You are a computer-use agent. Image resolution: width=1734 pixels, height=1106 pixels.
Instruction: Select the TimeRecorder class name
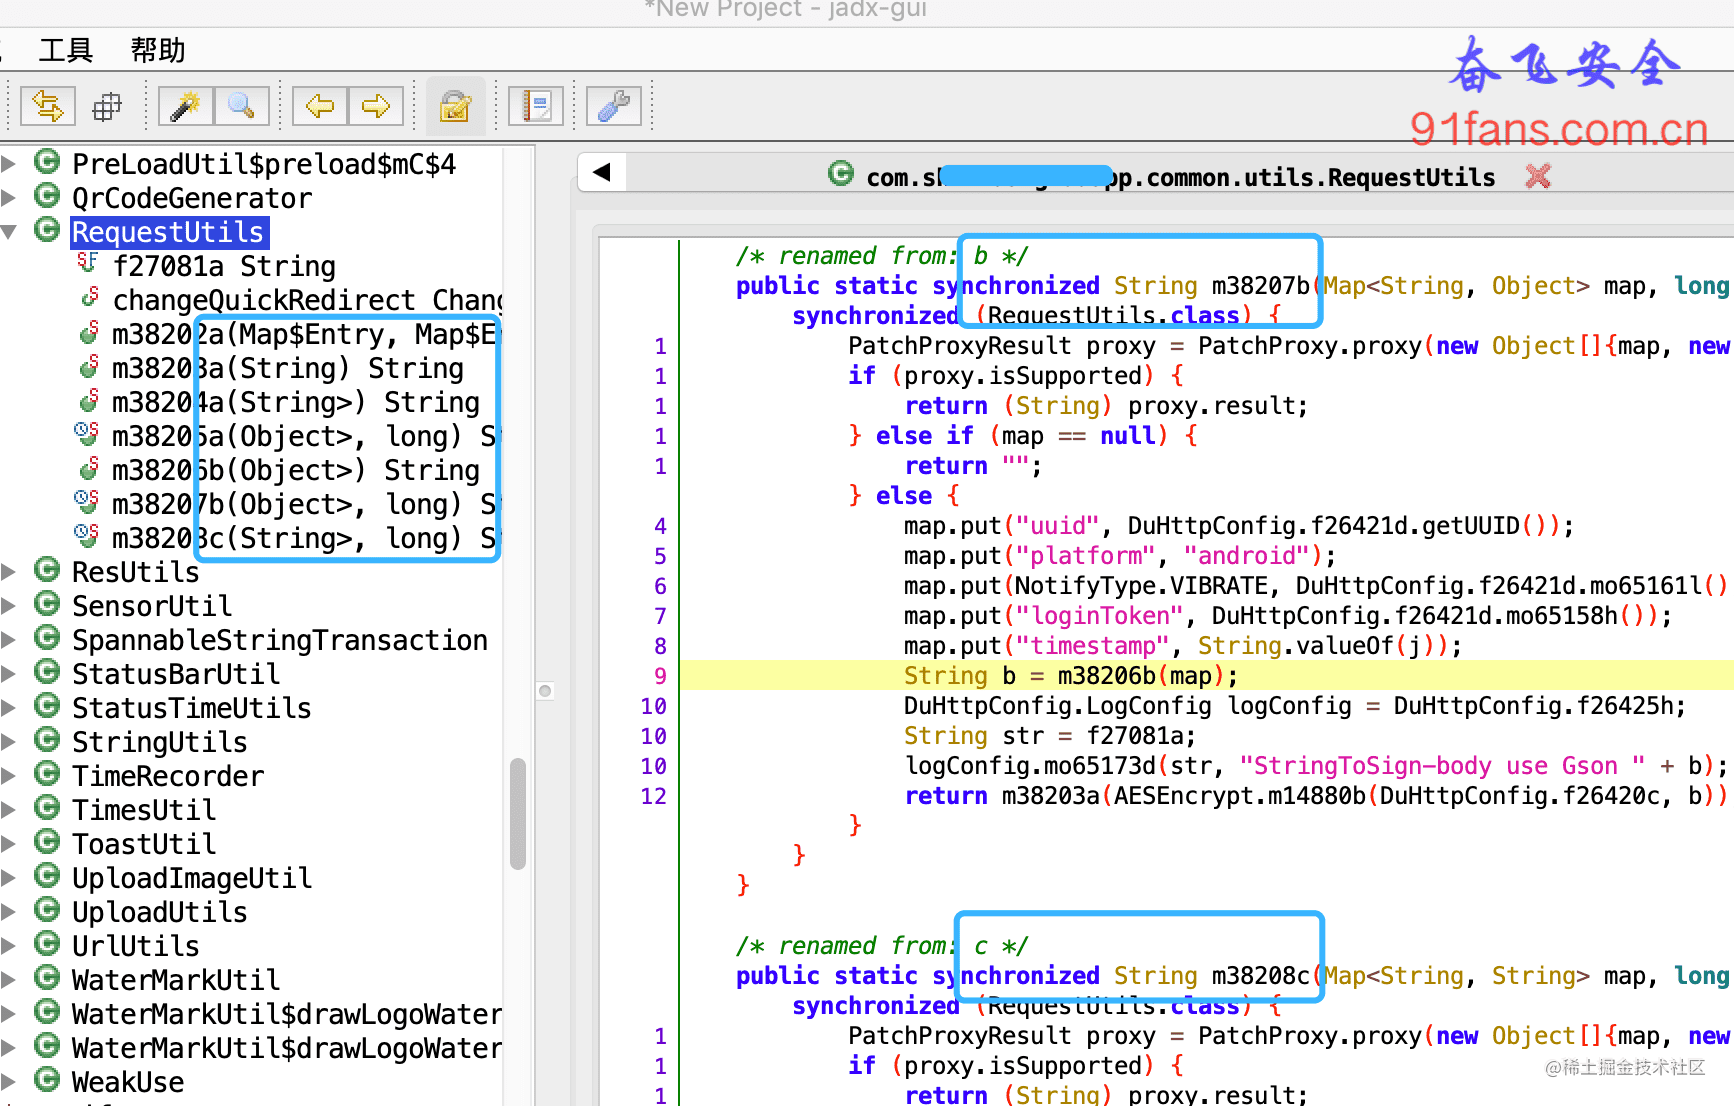pyautogui.click(x=168, y=776)
